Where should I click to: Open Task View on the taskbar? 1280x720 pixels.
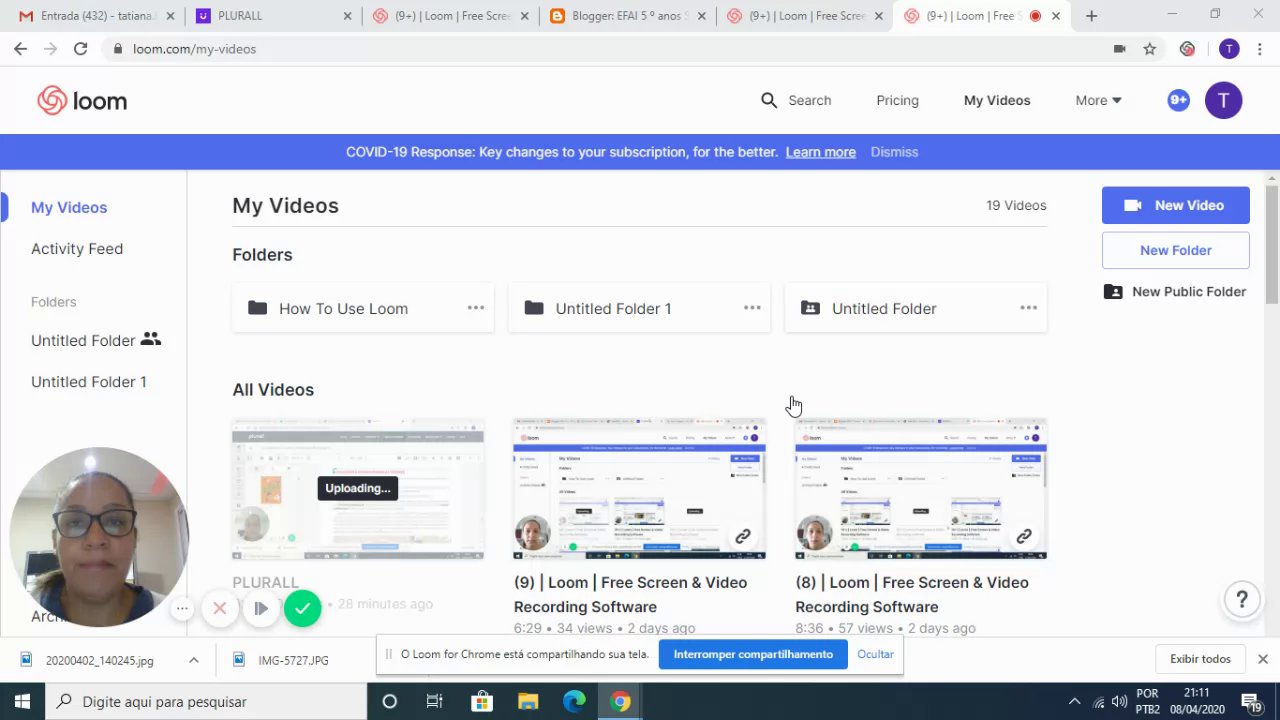coord(434,701)
